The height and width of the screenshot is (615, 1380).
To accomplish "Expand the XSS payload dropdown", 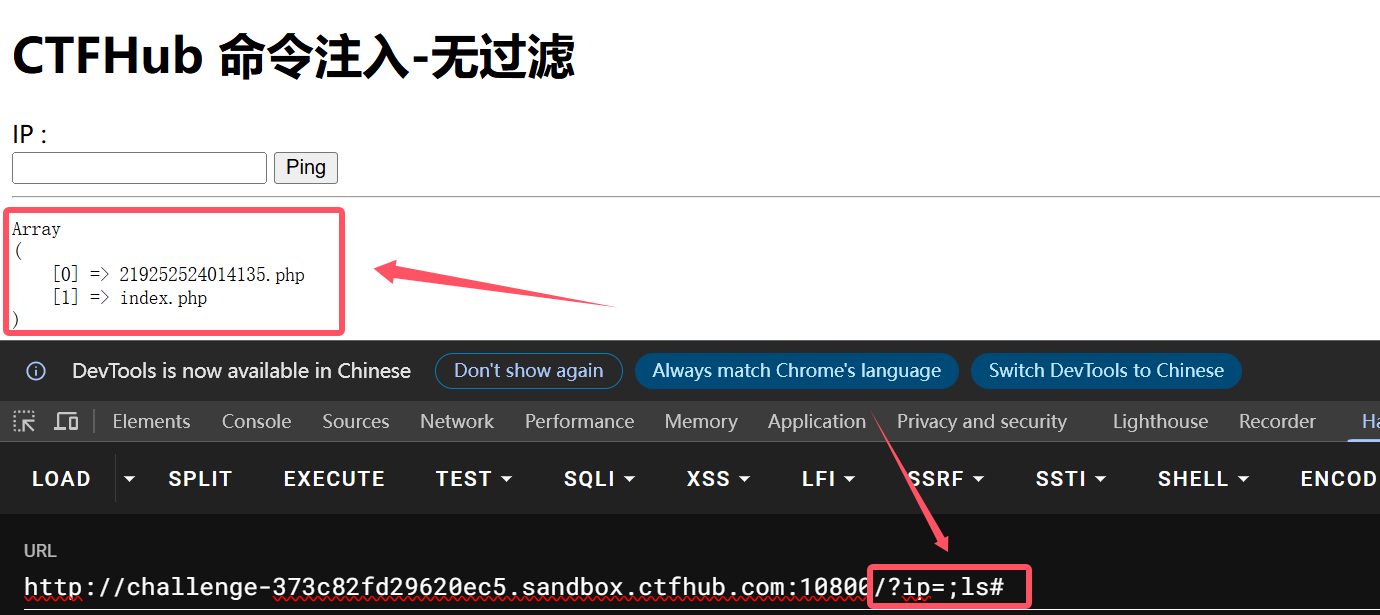I will [717, 478].
